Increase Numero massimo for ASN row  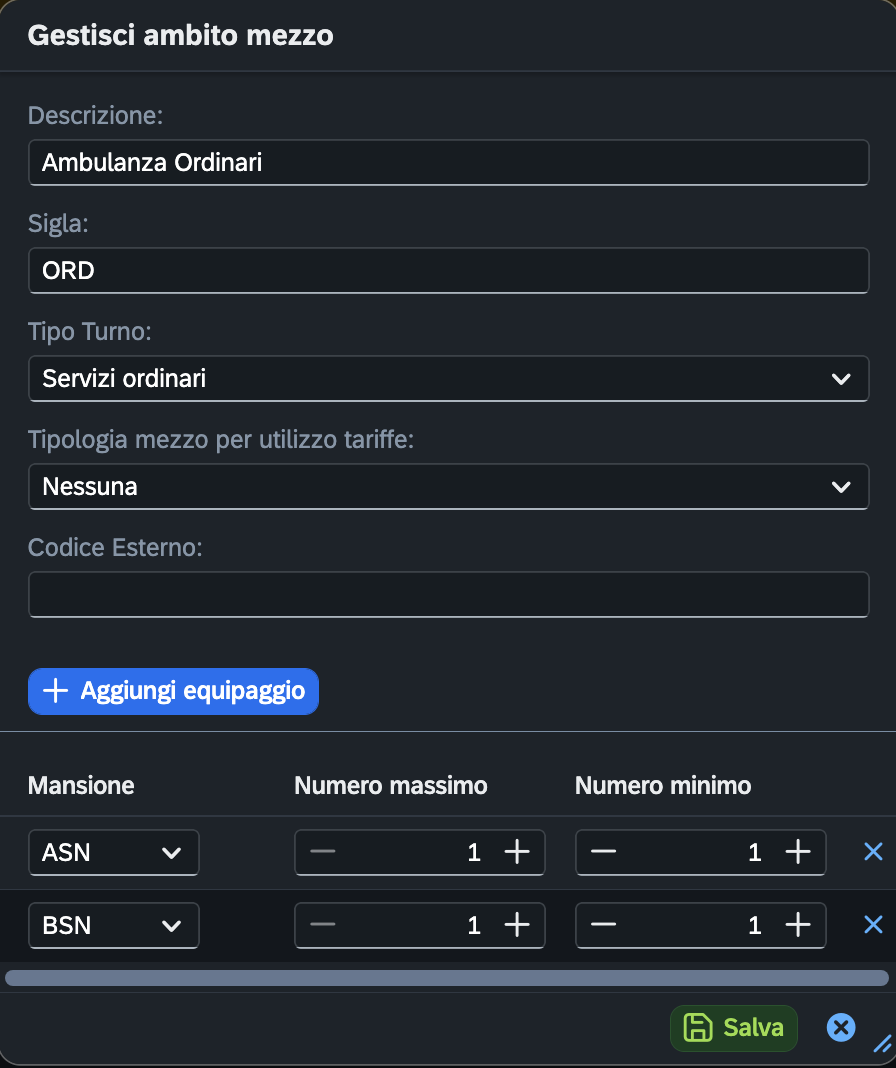(x=516, y=852)
